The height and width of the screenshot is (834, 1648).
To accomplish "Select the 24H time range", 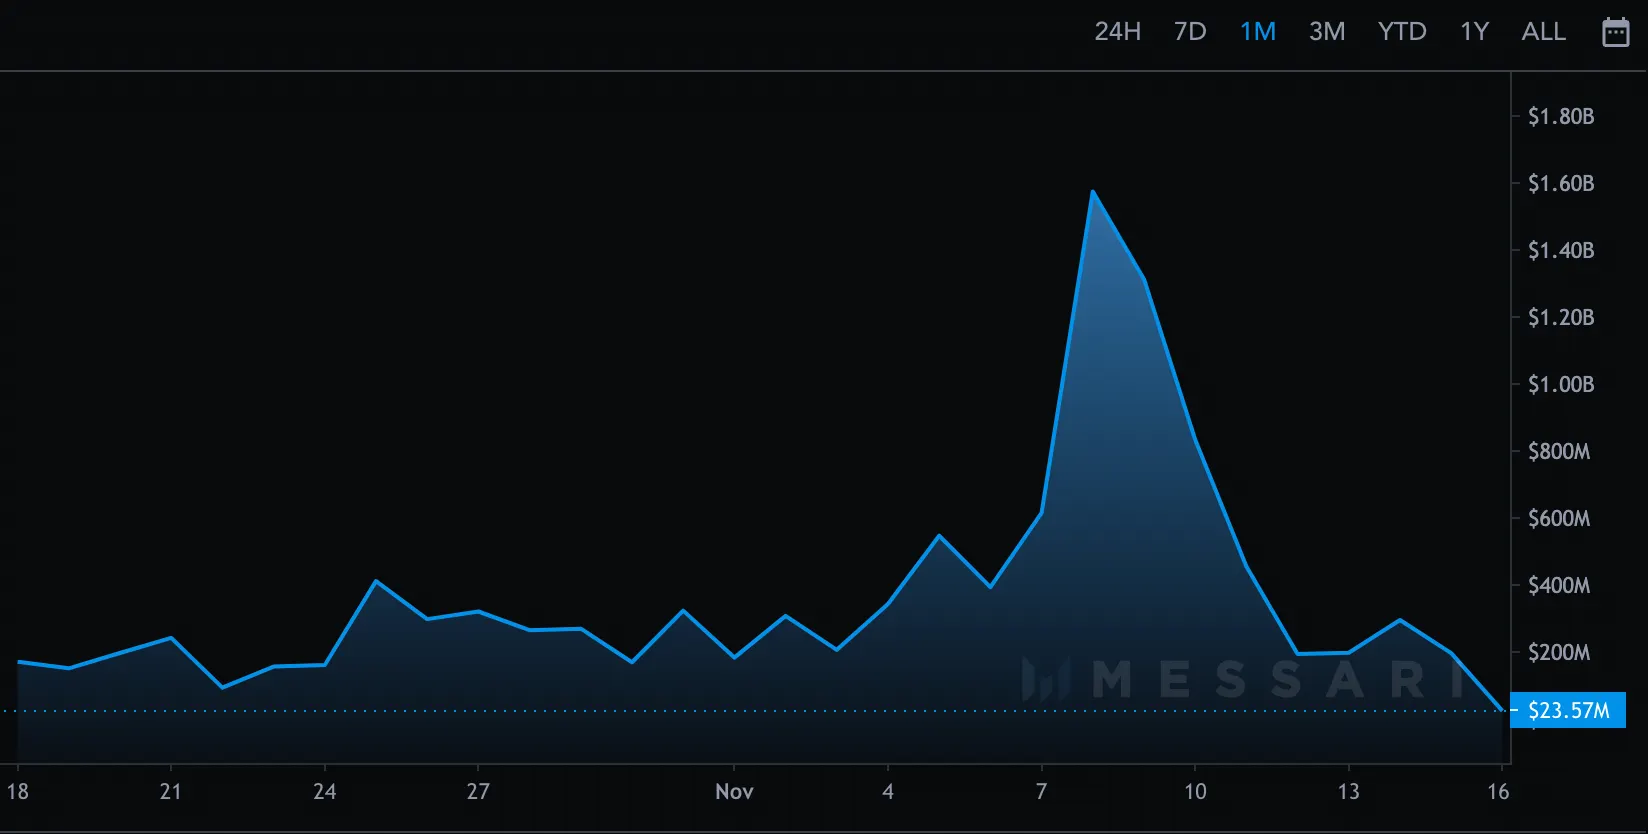I will click(x=1117, y=32).
